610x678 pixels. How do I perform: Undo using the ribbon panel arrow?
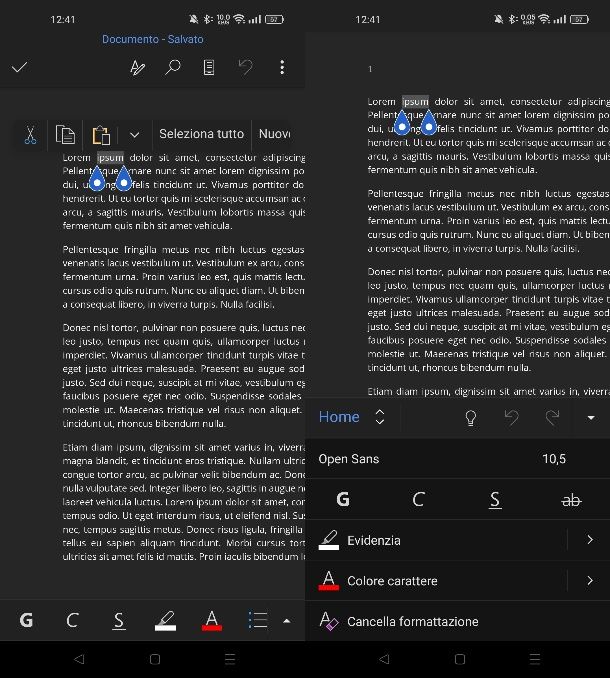tap(511, 417)
